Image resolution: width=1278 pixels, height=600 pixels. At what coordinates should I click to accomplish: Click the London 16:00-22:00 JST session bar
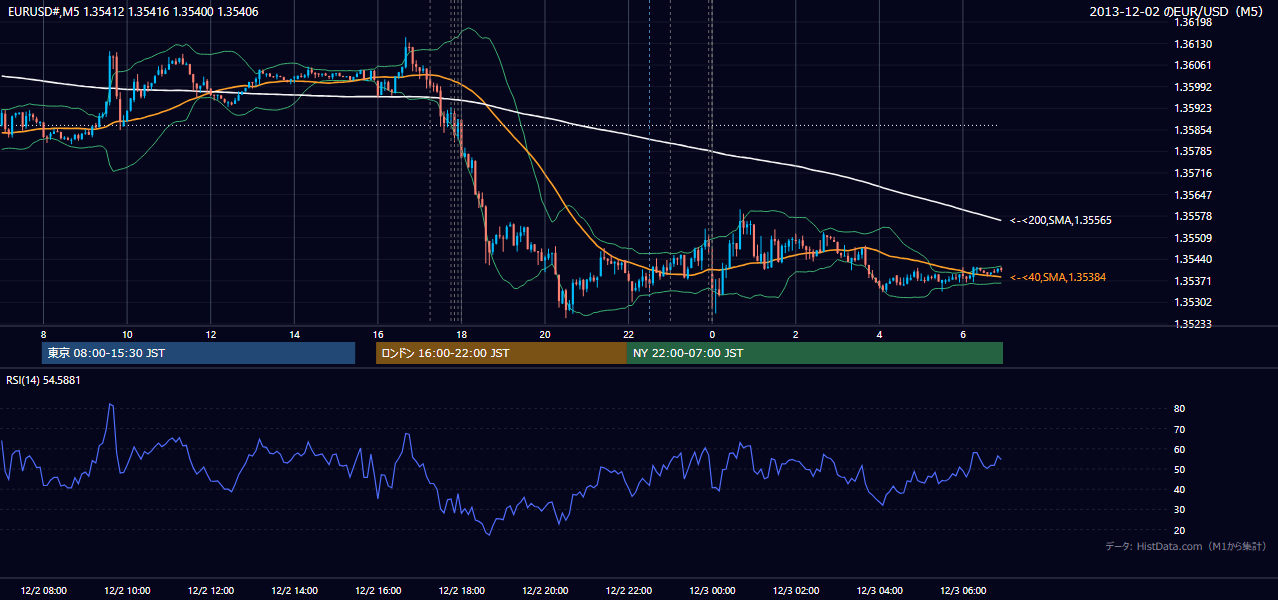[x=501, y=353]
